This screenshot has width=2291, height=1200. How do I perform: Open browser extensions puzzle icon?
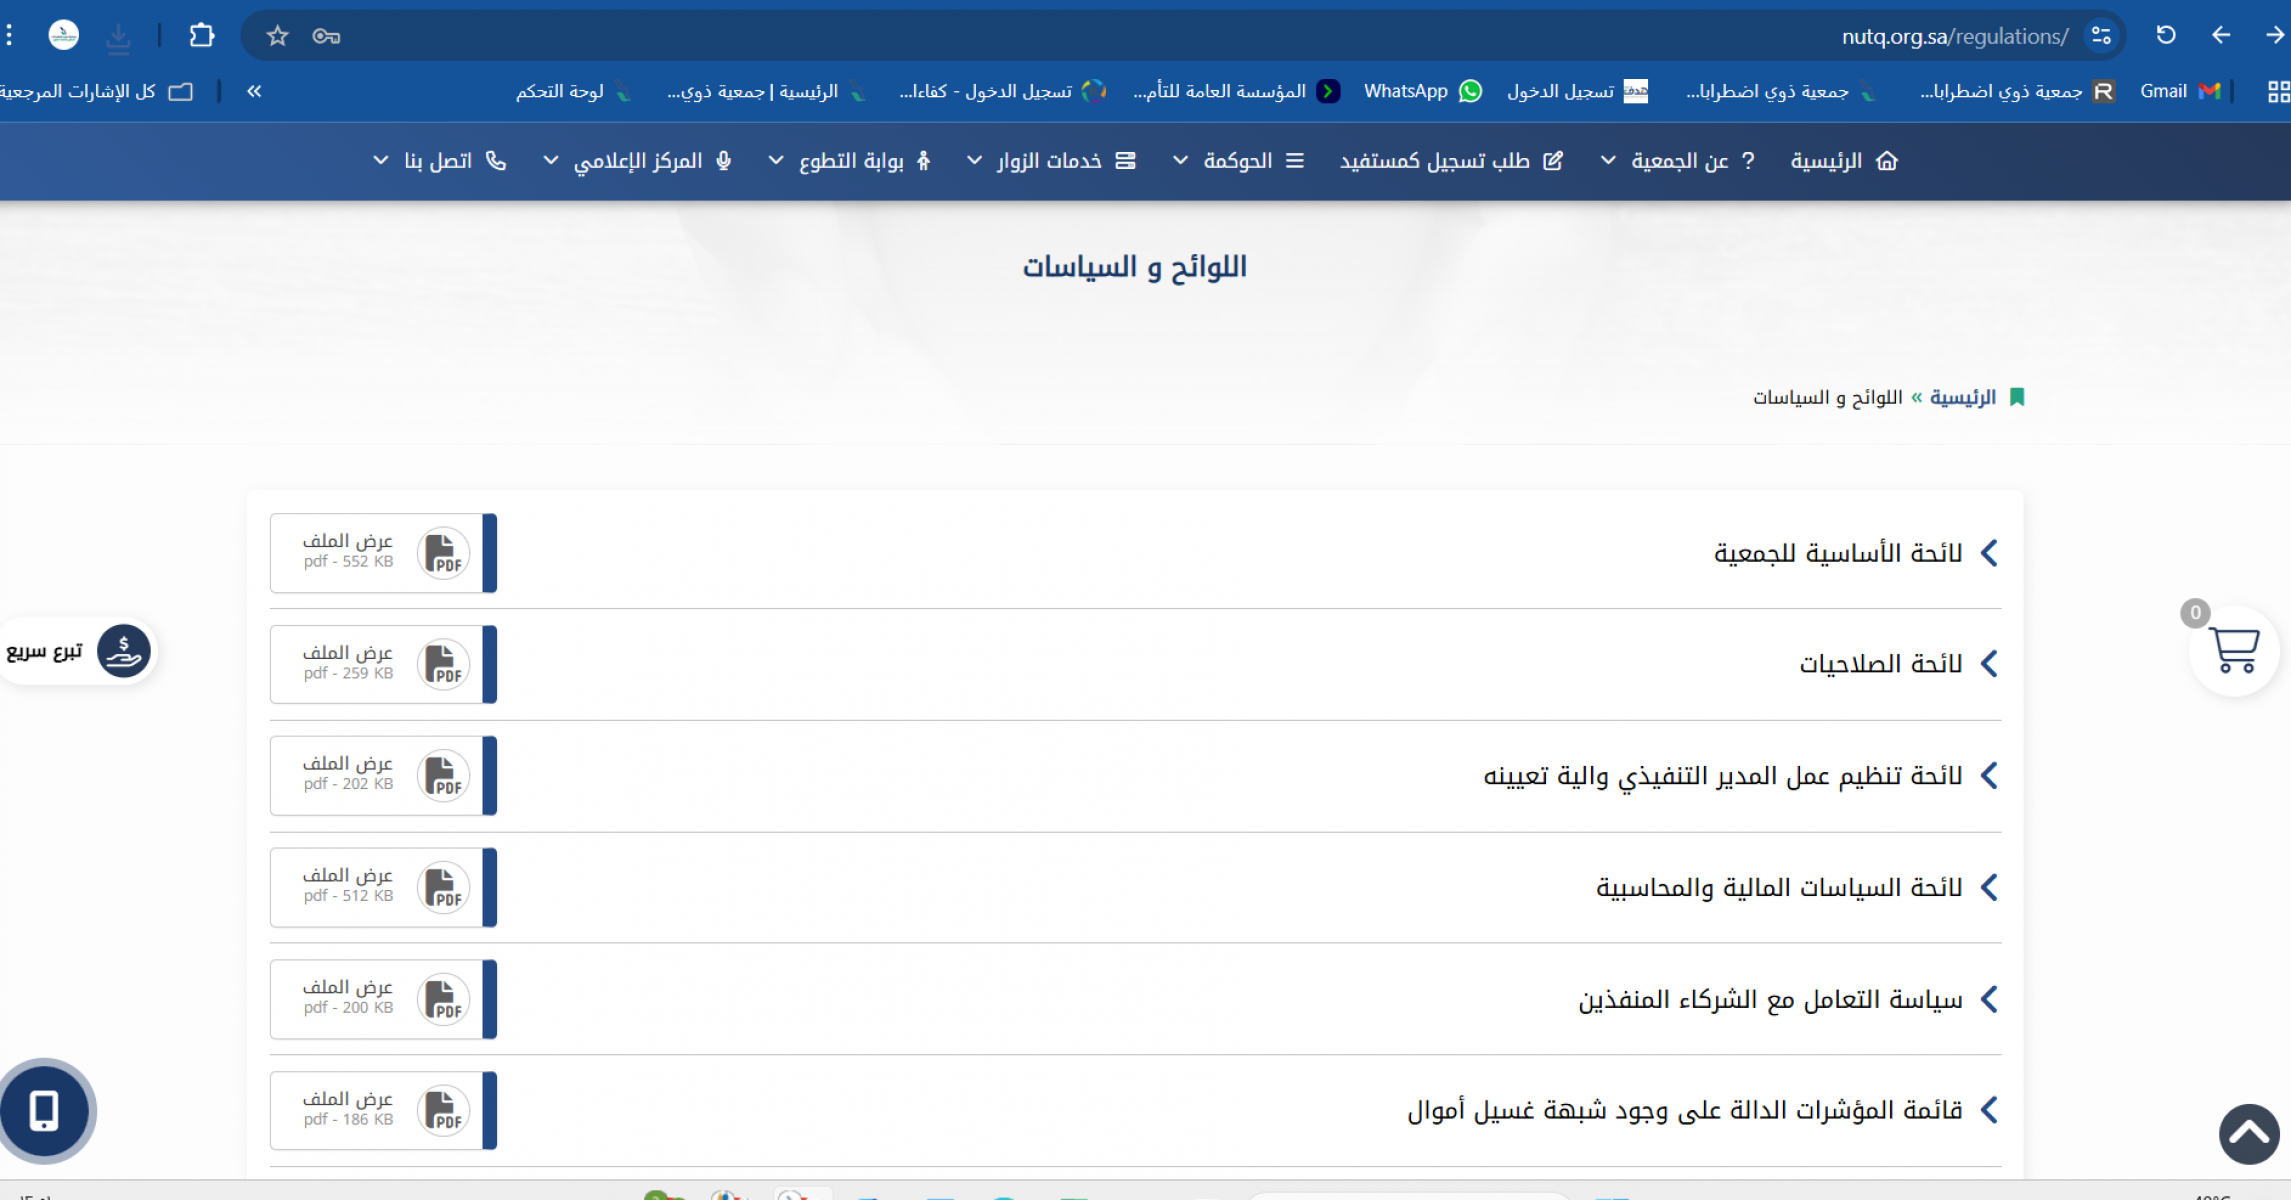tap(202, 36)
